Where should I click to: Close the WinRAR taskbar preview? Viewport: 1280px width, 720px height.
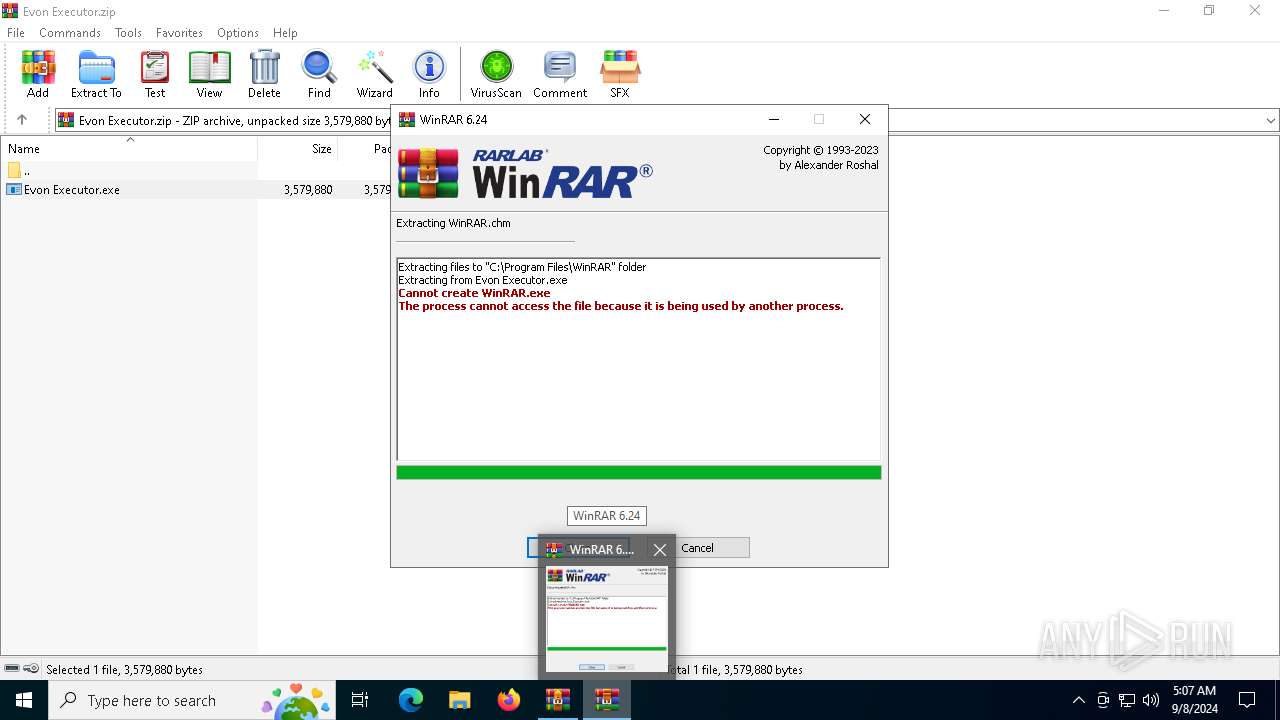[x=660, y=550]
